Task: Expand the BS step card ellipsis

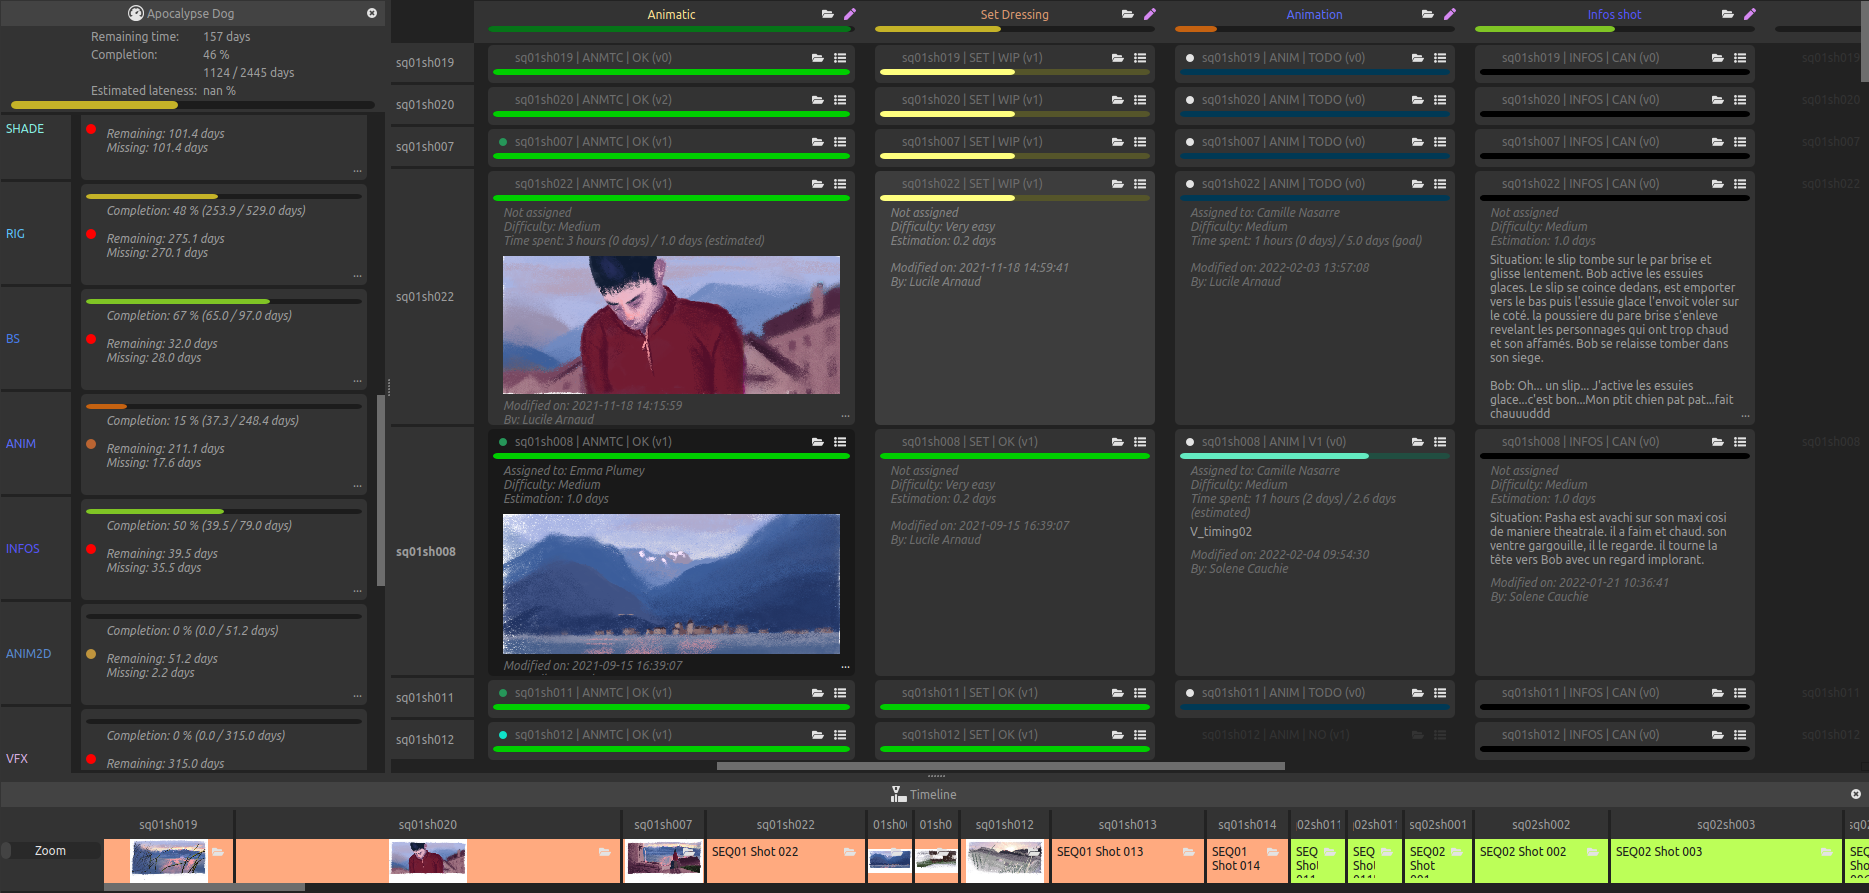Action: coord(357,381)
